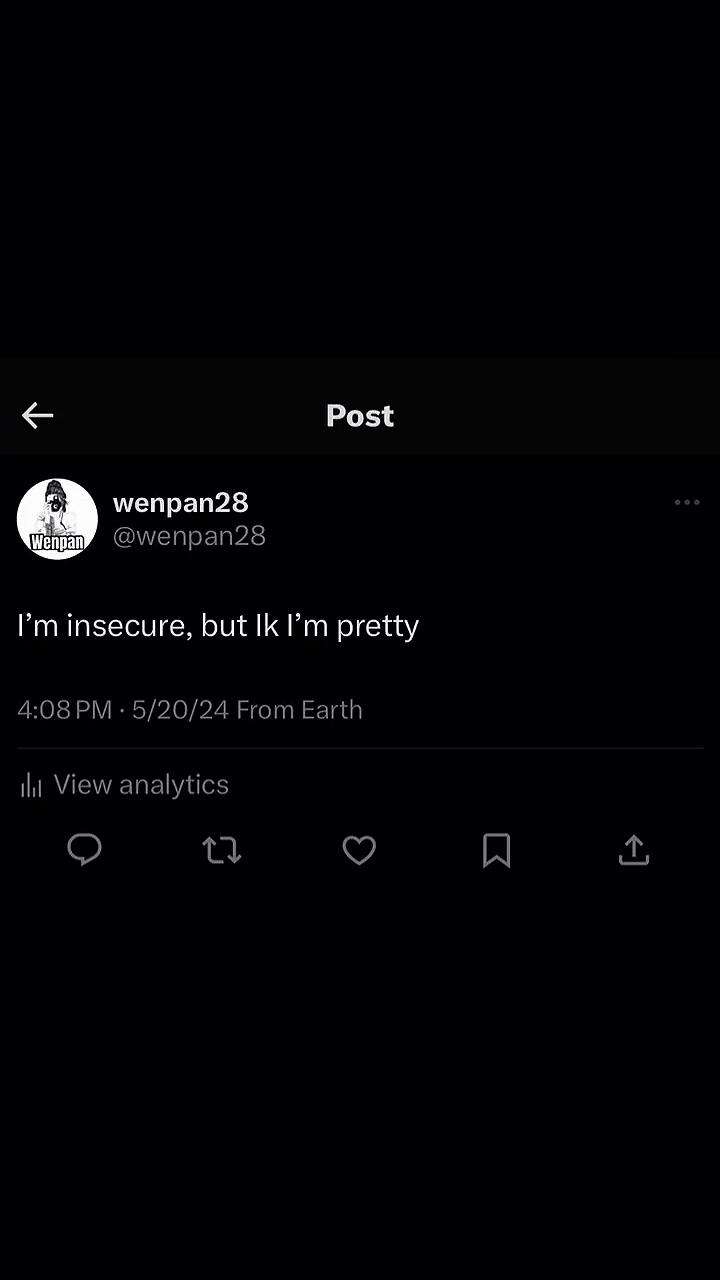Share the post via upload icon
This screenshot has height=1280, width=720.
pyautogui.click(x=634, y=850)
